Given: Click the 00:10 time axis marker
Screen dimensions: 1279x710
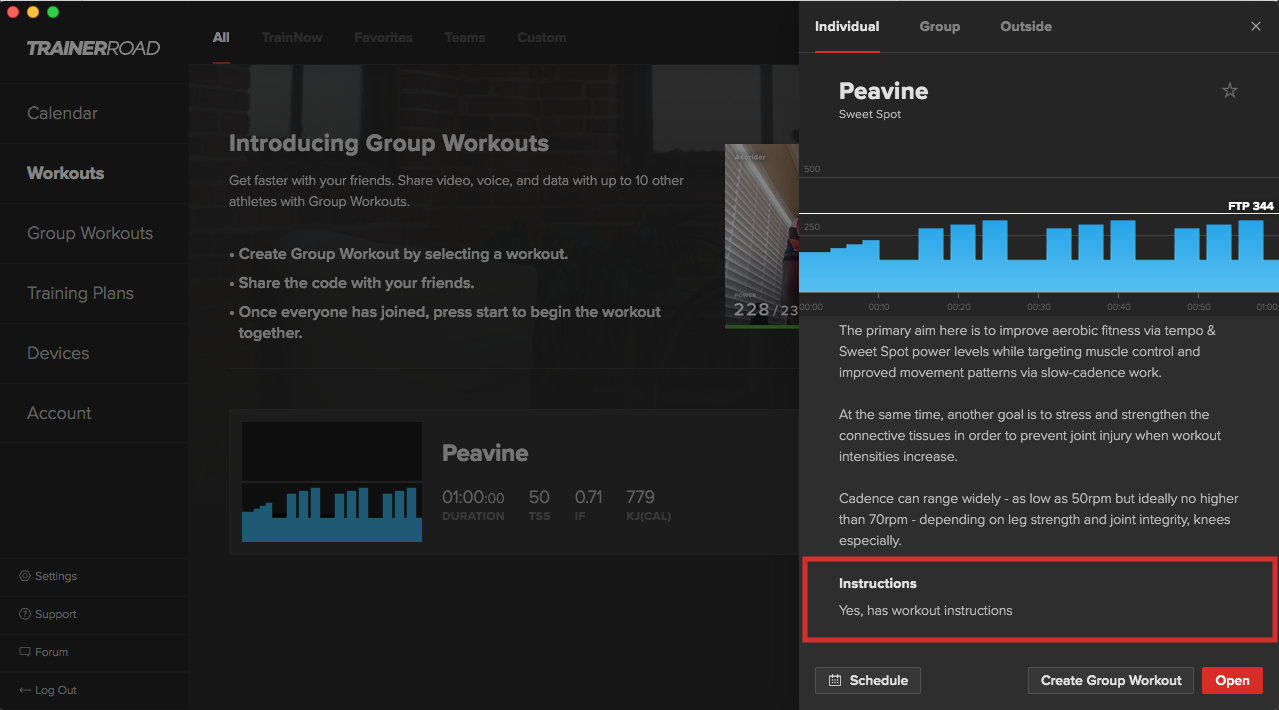Looking at the screenshot, I should tap(879, 307).
